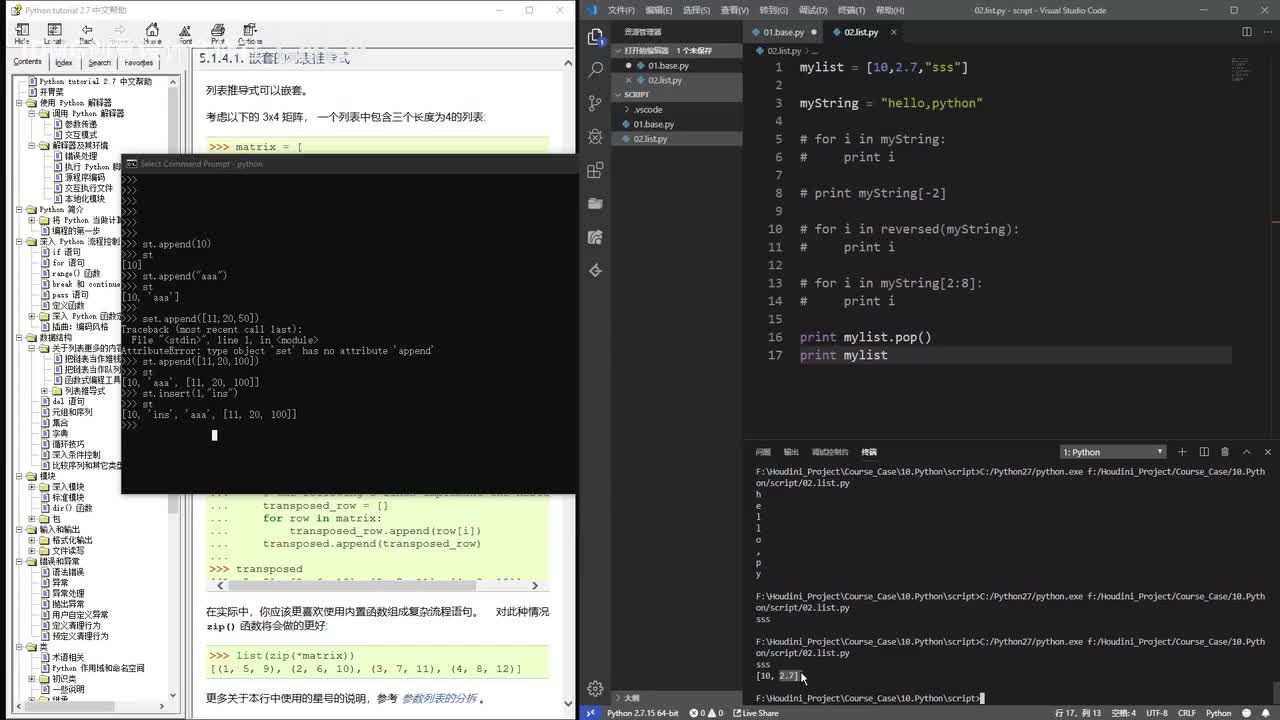This screenshot has height=720, width=1280.
Task: Select the terminal dropdown showing 1: Python
Action: [x=1113, y=452]
